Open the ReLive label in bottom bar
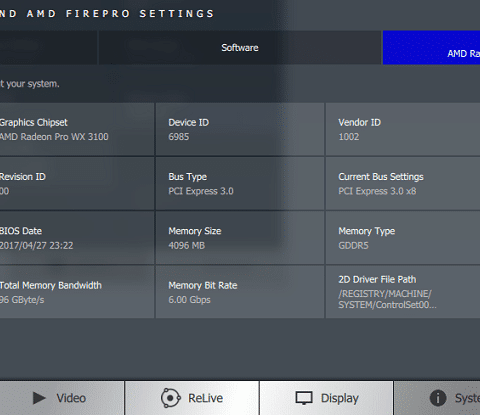The image size is (480, 415). pos(205,398)
